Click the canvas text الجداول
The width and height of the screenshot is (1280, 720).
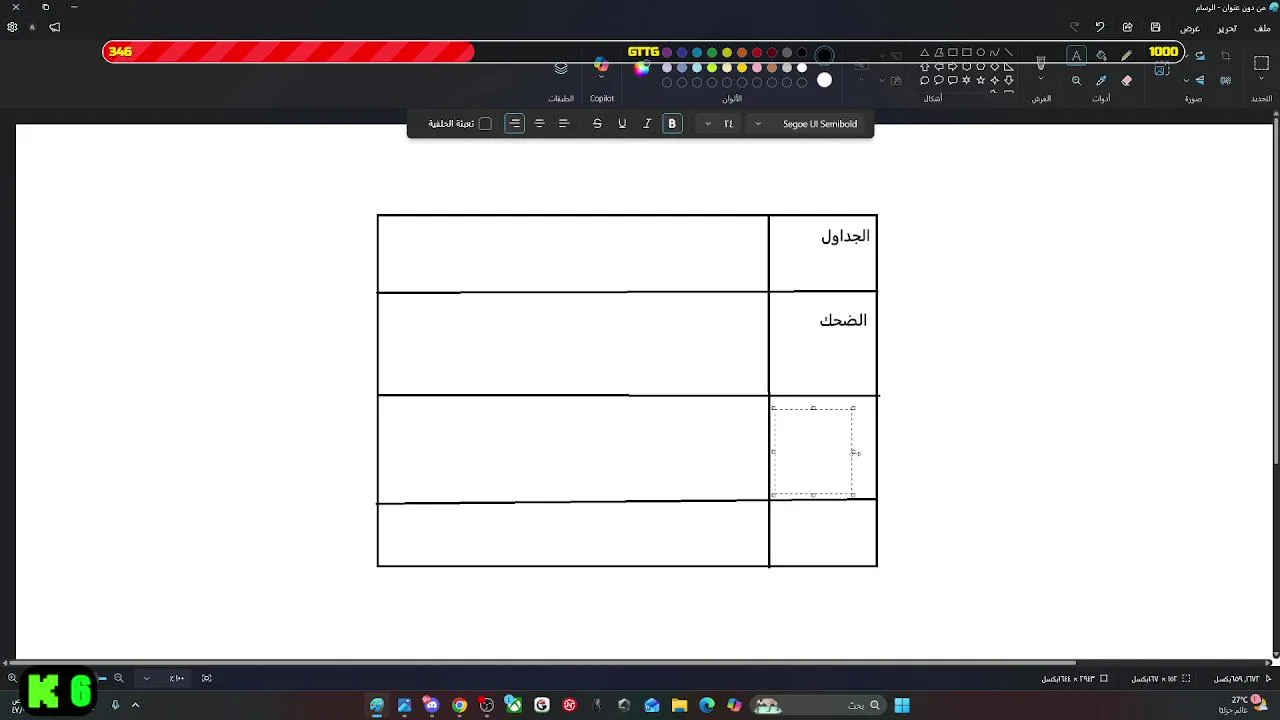point(845,236)
